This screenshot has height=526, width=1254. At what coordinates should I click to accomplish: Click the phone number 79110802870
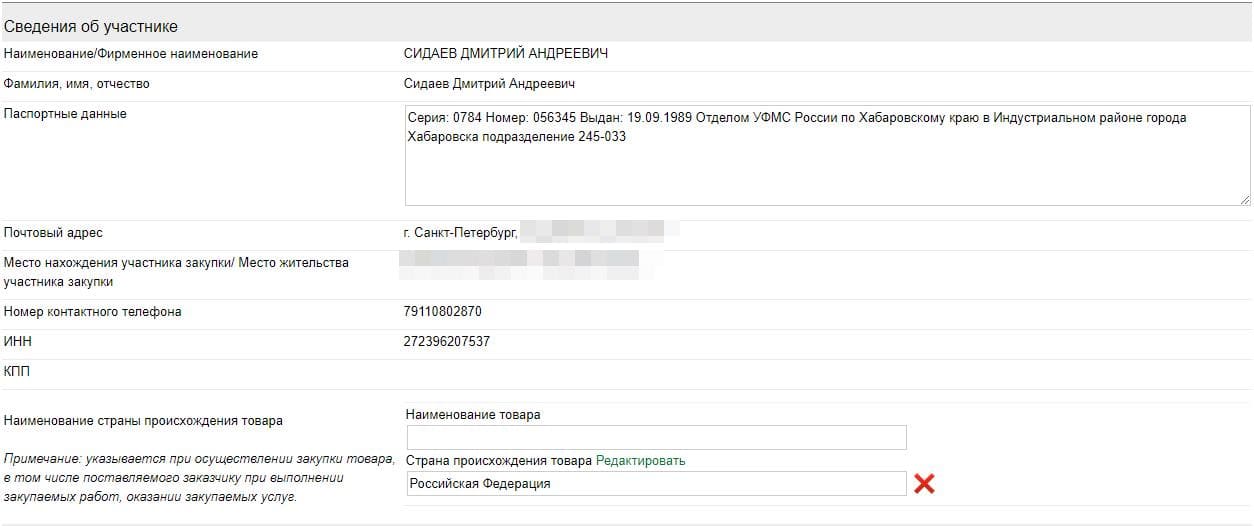coord(442,312)
